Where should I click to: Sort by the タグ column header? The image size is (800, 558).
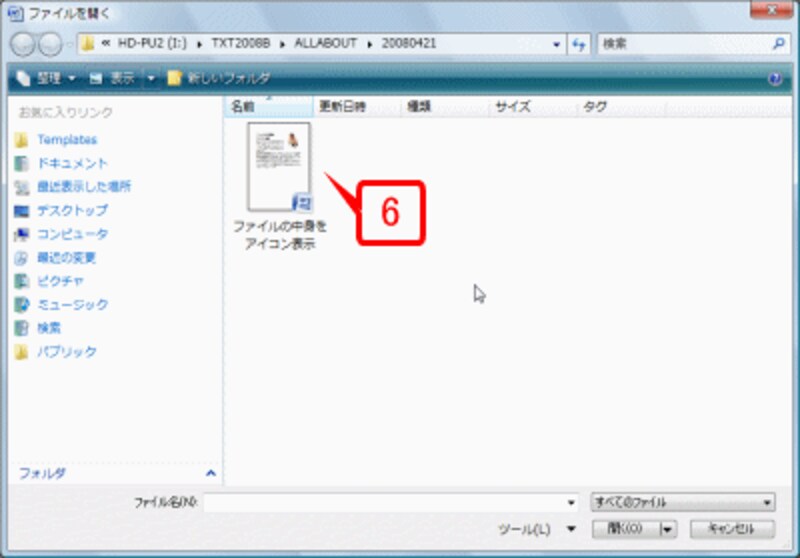tap(621, 106)
